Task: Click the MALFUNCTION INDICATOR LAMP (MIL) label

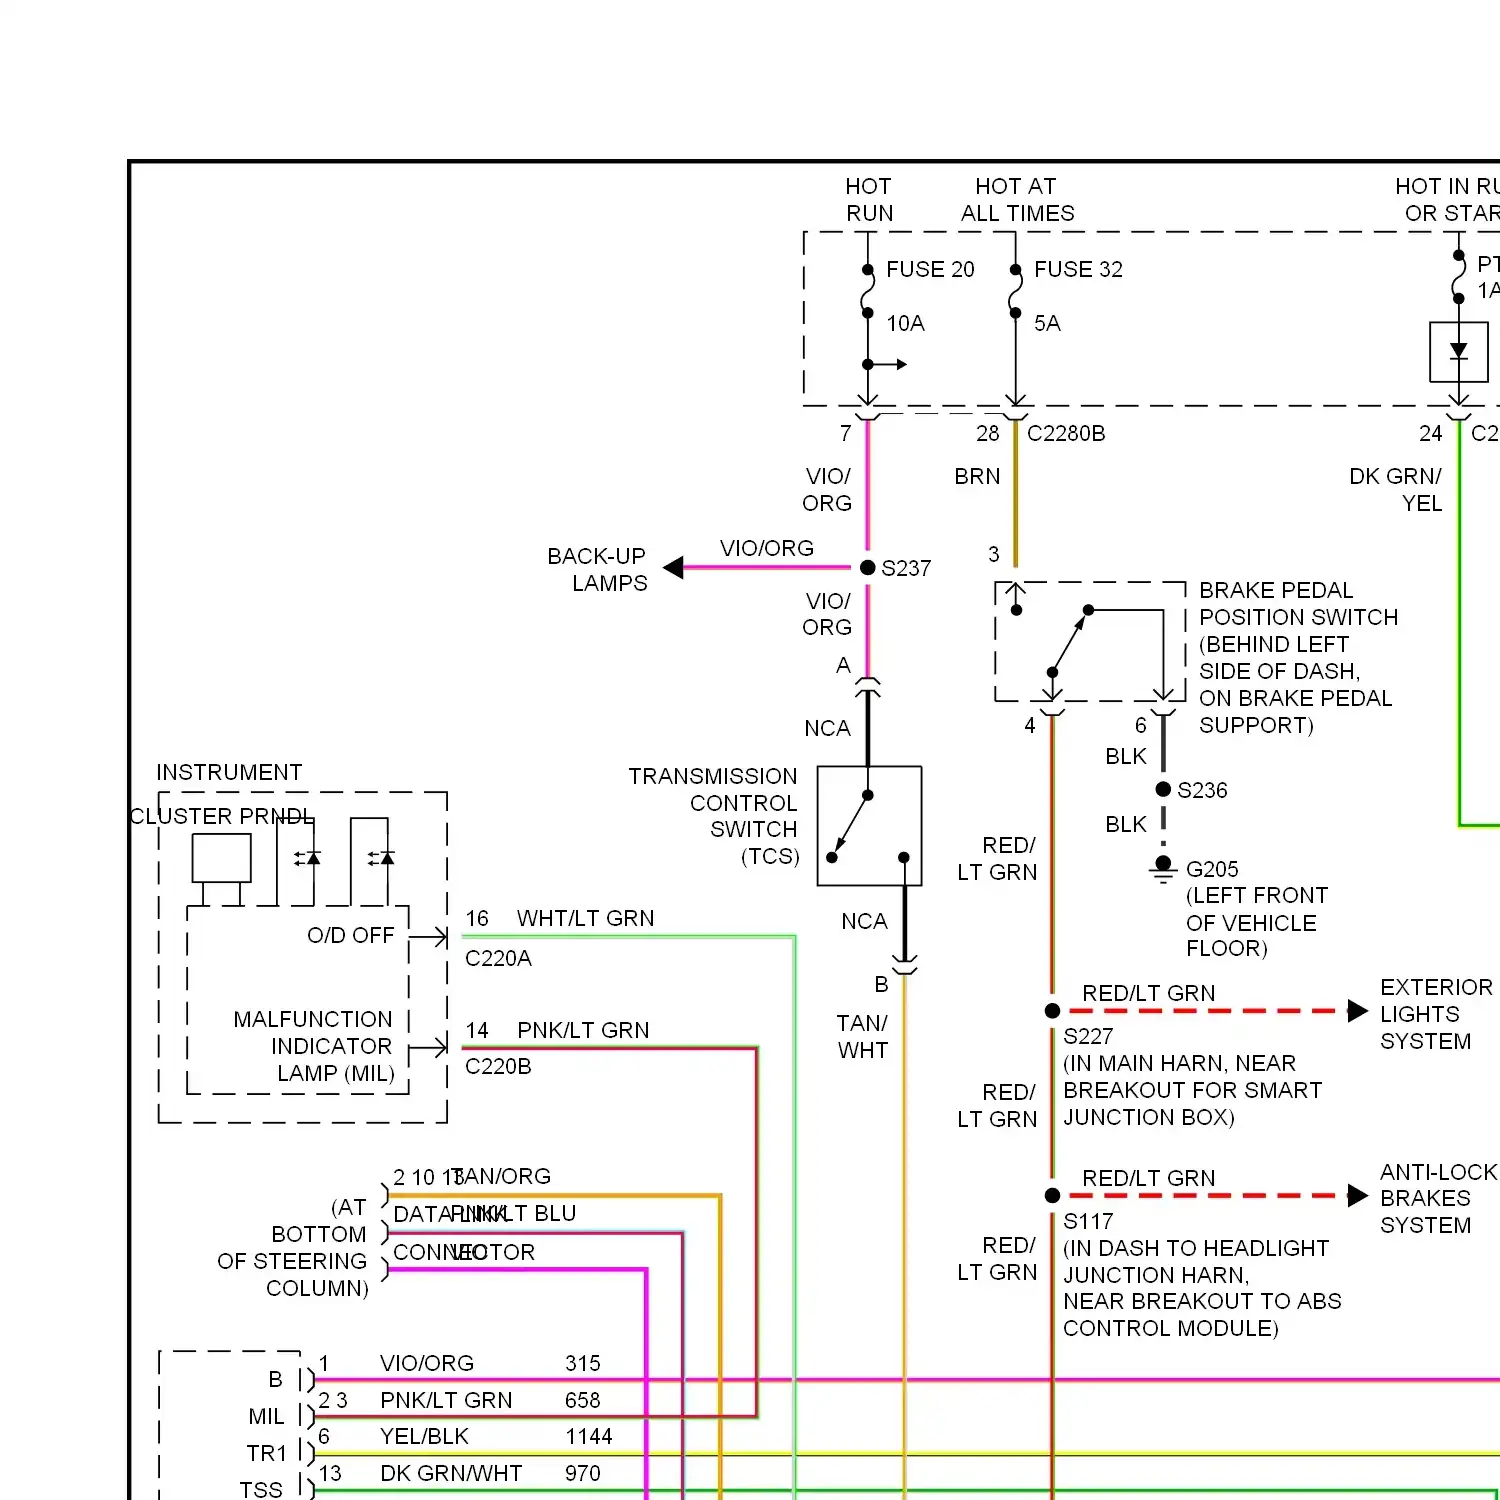Action: [x=314, y=1046]
